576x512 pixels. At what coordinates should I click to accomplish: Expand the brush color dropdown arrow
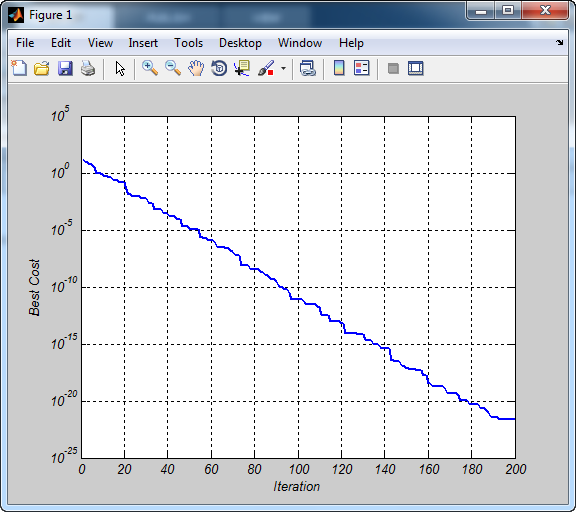click(283, 68)
